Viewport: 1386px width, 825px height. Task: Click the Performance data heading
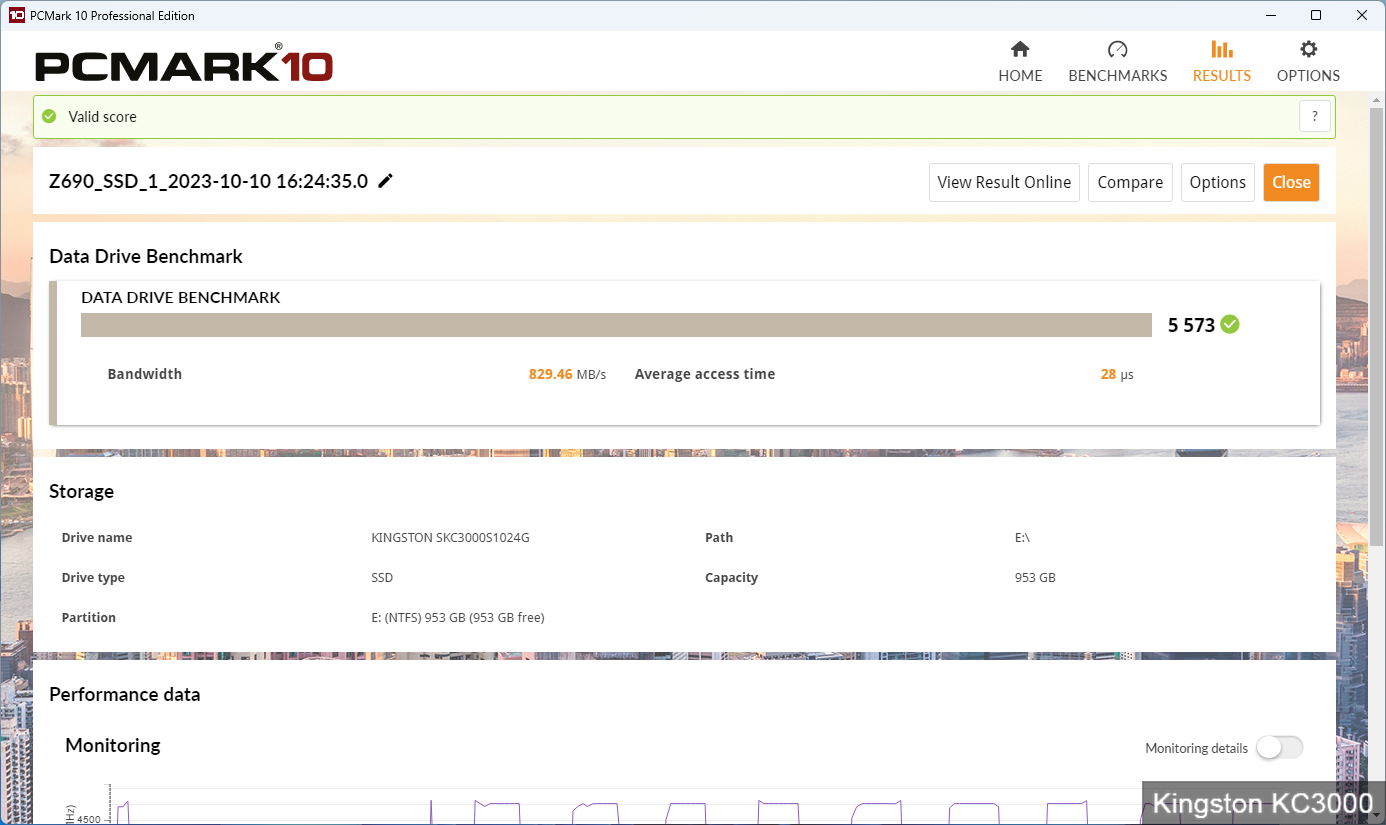[x=125, y=694]
